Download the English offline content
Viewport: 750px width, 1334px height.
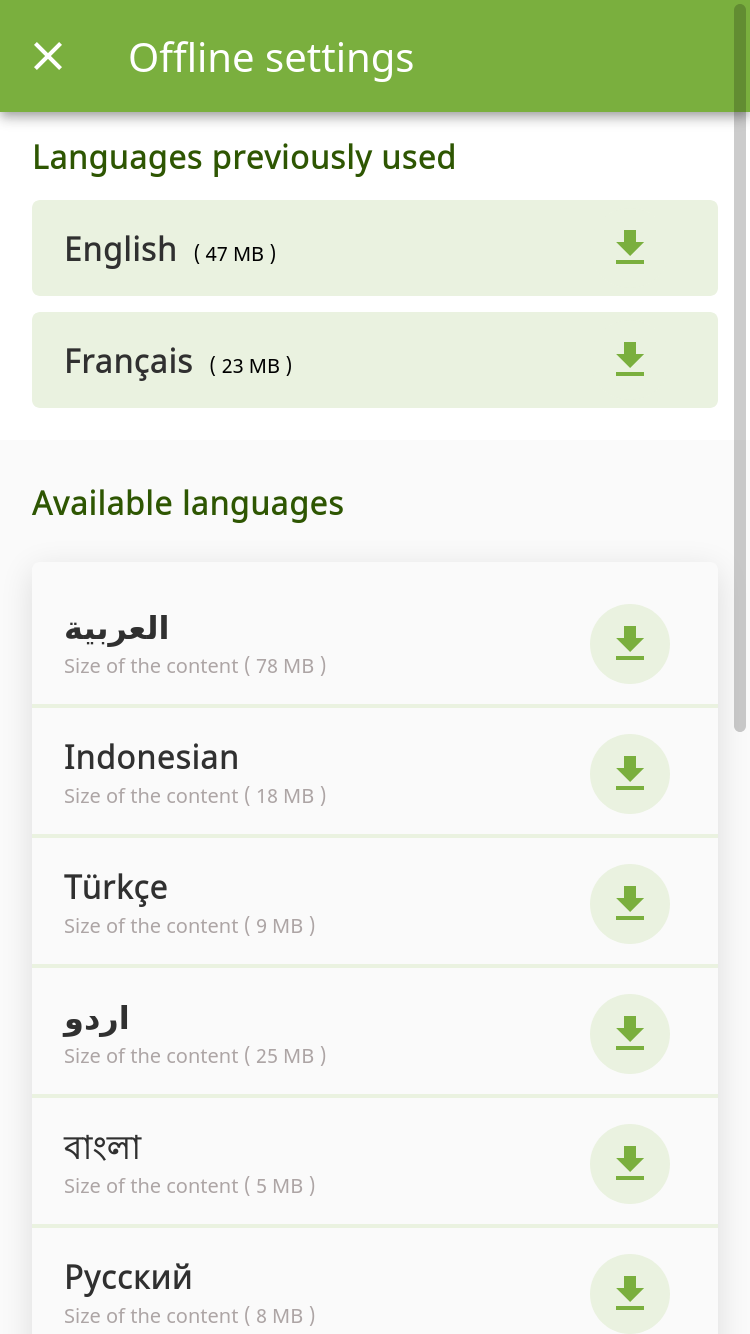pos(630,248)
